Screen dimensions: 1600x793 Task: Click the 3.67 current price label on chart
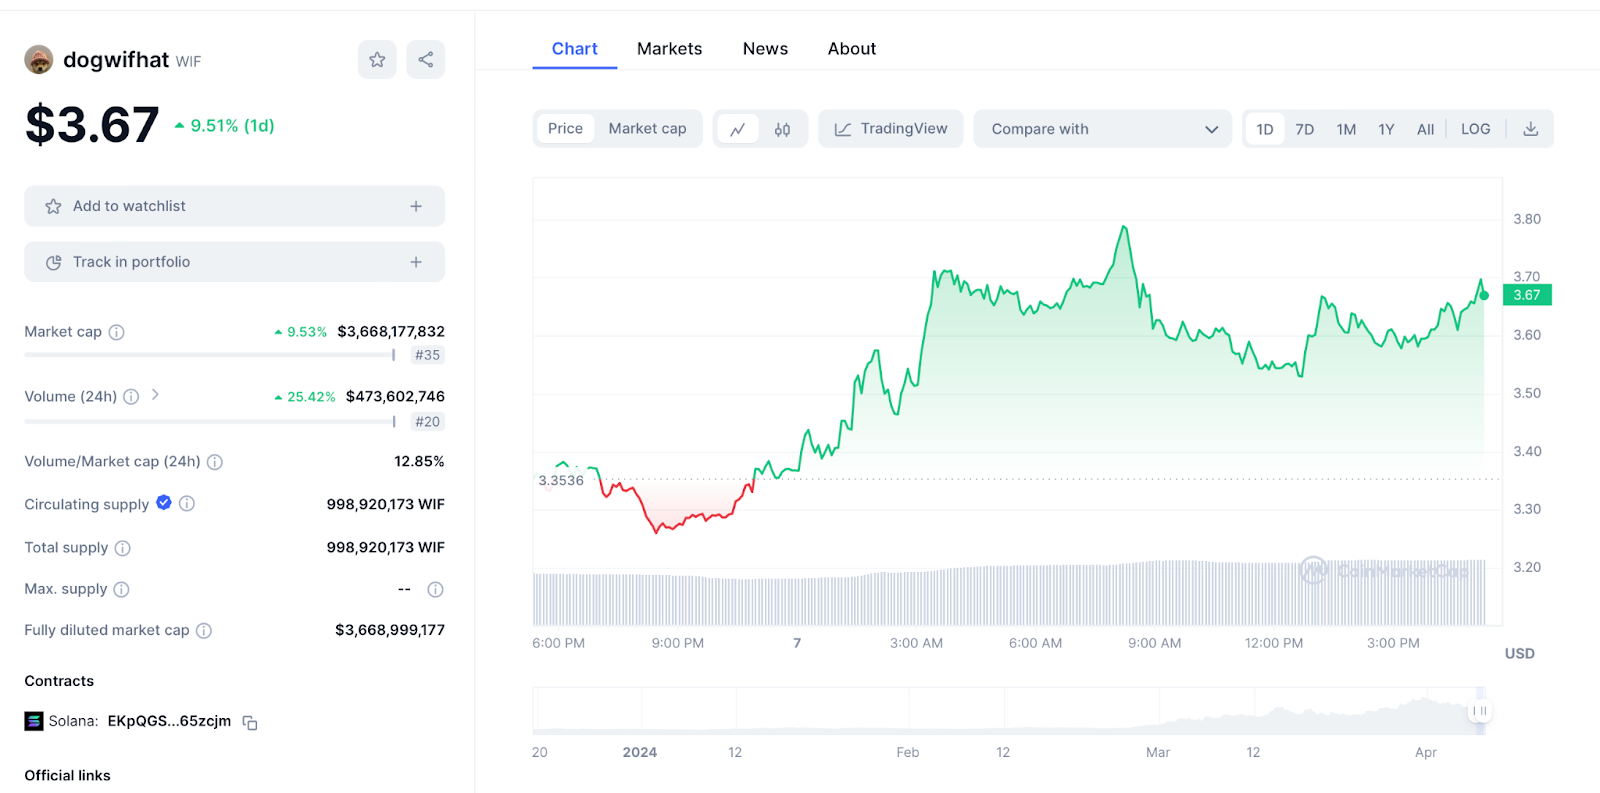click(x=1527, y=295)
